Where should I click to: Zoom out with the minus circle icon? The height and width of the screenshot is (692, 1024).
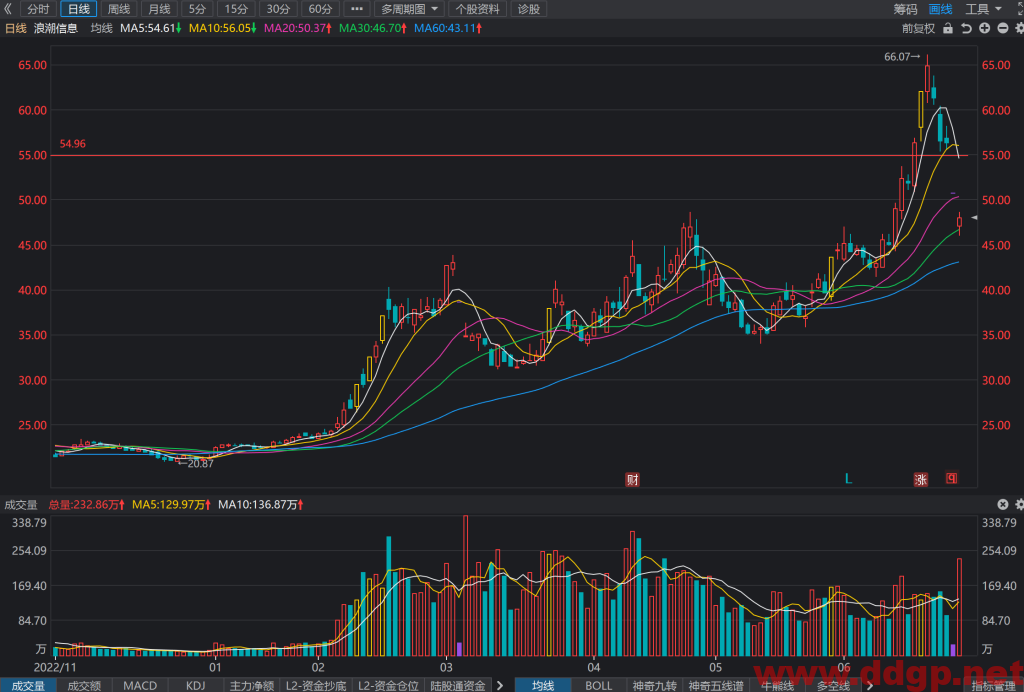tap(1002, 29)
